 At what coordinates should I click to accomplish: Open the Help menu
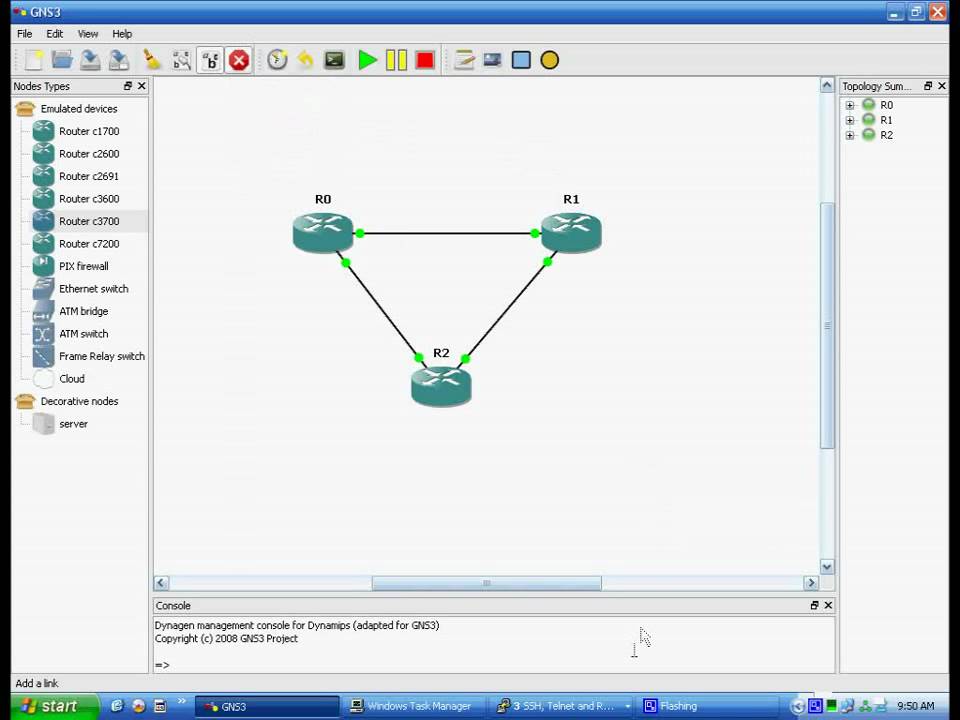122,34
